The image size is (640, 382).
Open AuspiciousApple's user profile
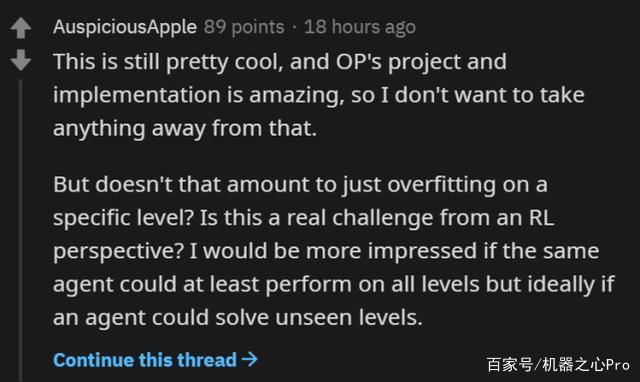coord(125,27)
